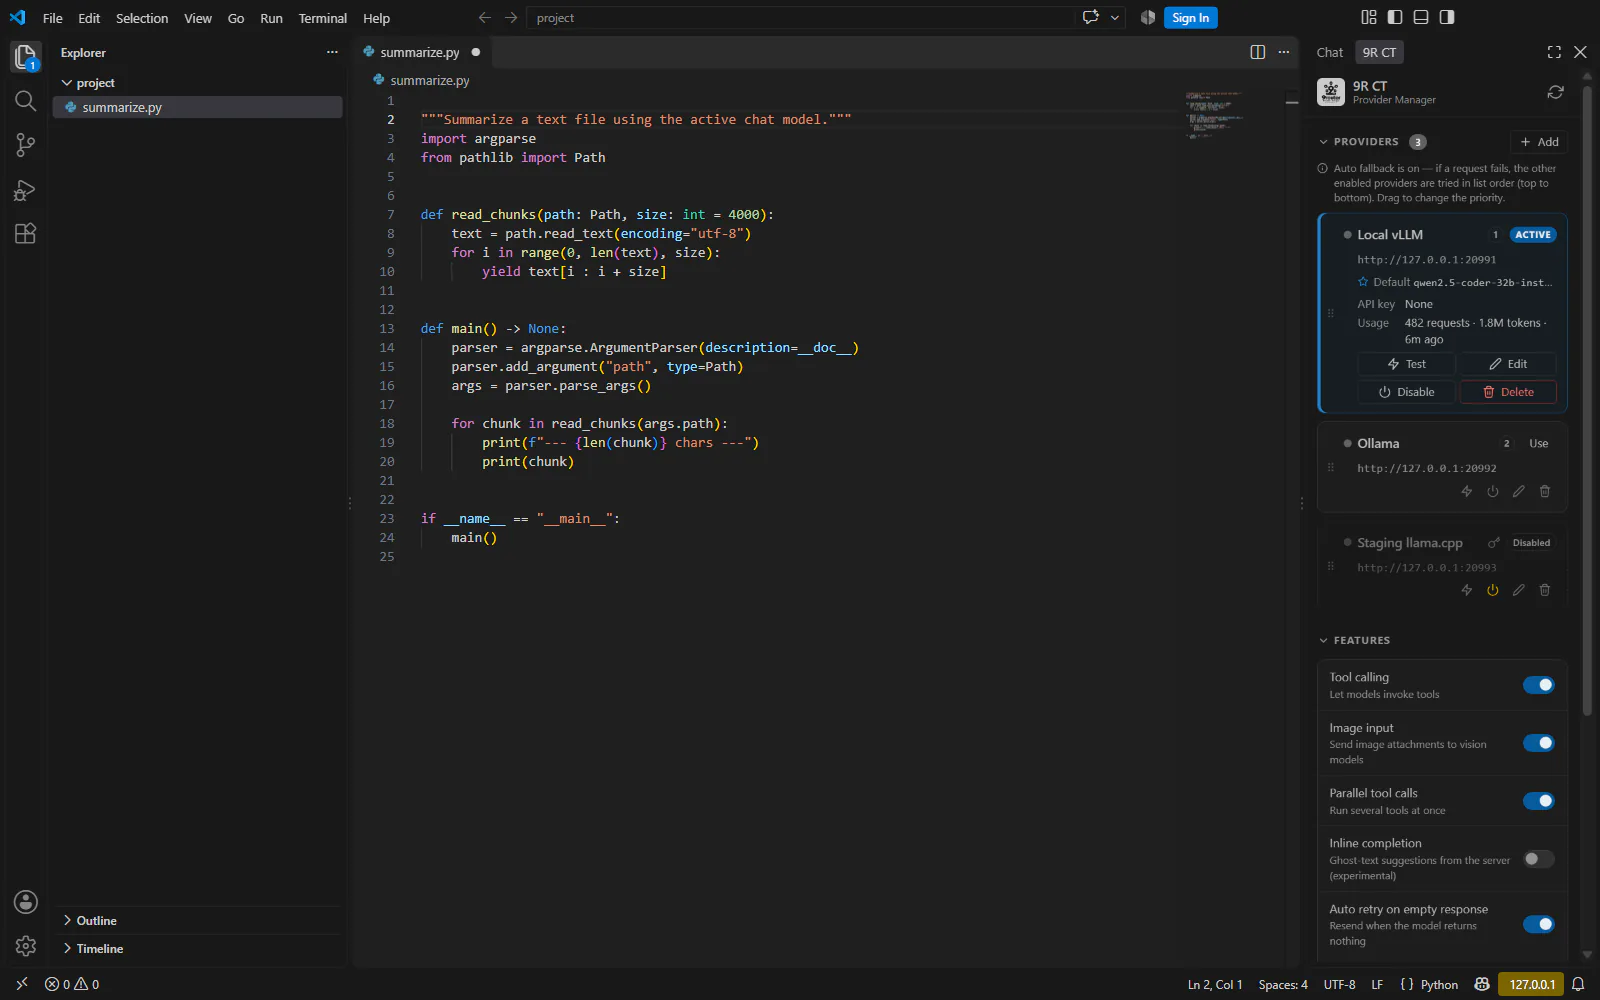Screen dimensions: 1600x1000
Task: Switch to the Chat tab
Action: click(x=1330, y=52)
